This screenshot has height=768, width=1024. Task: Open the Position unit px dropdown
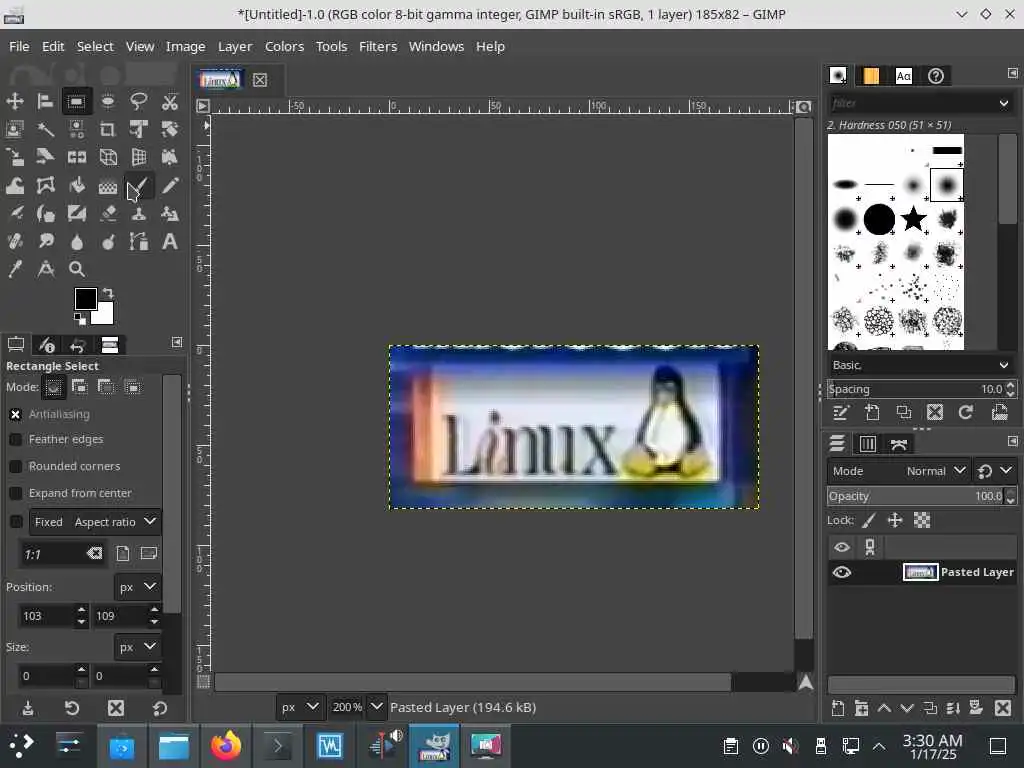pos(137,587)
